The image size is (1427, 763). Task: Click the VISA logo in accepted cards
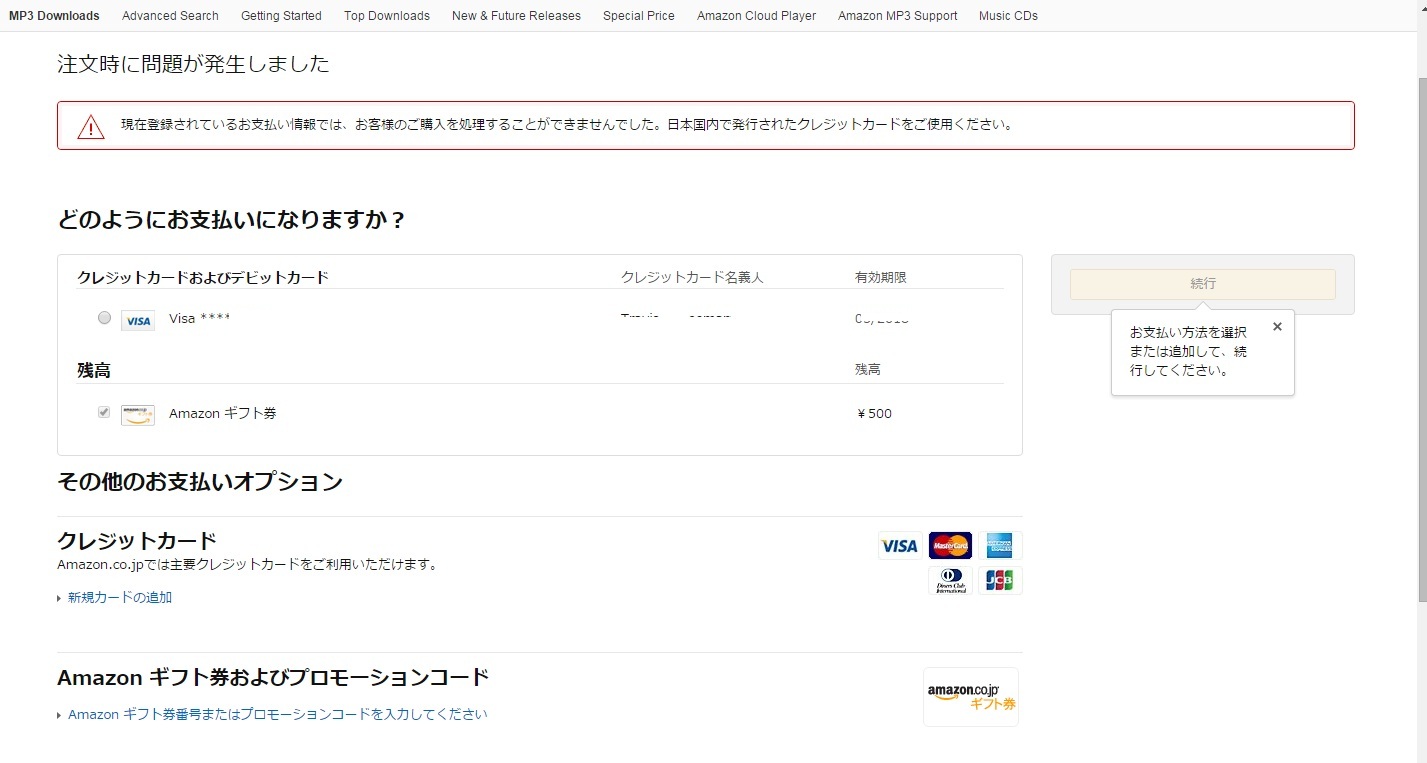pyautogui.click(x=900, y=546)
